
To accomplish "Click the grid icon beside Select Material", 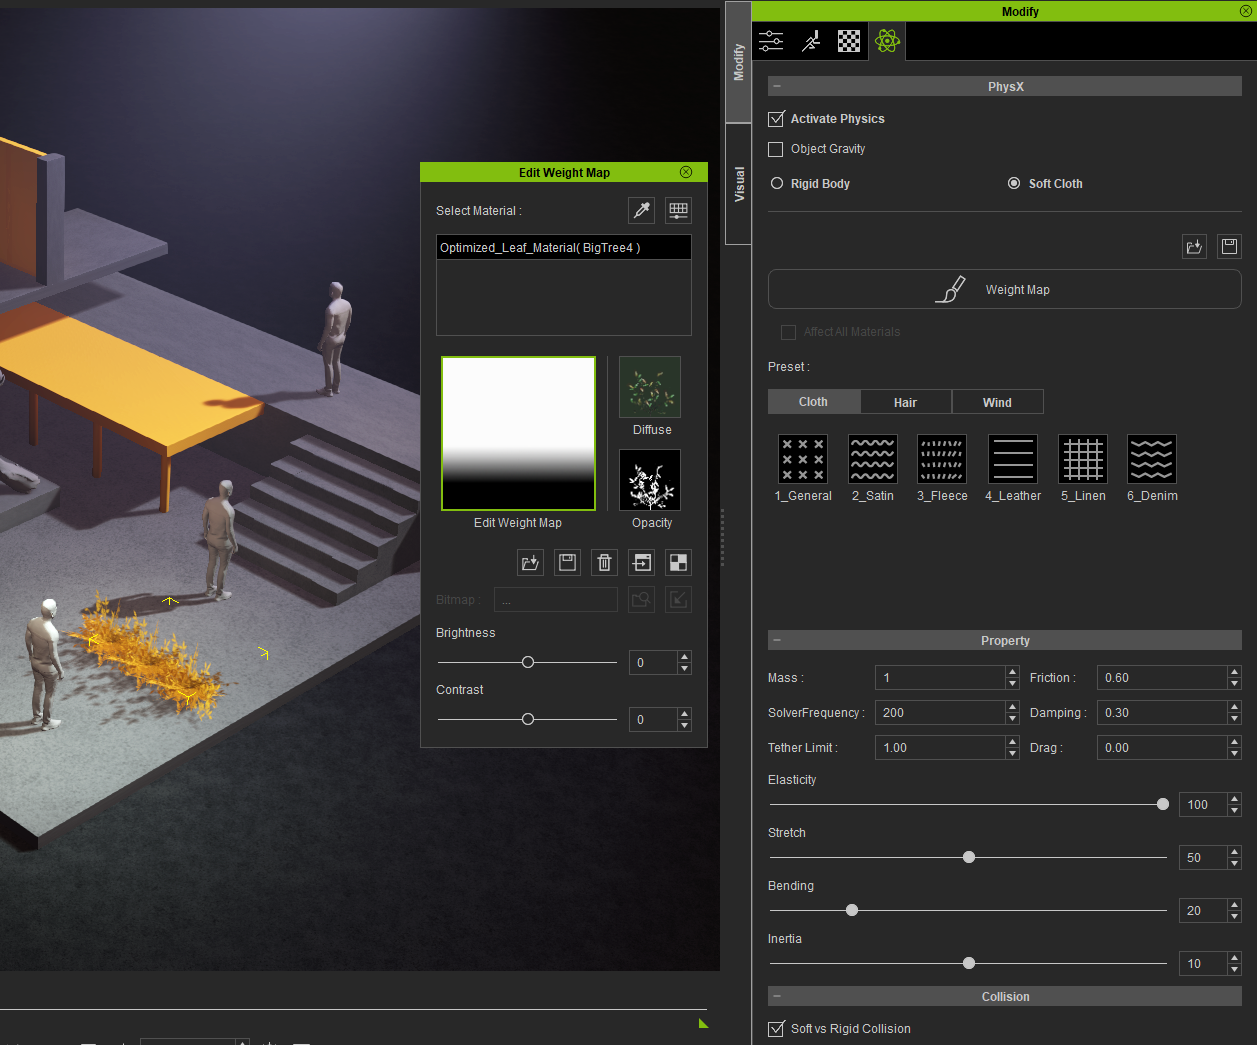I will pyautogui.click(x=678, y=210).
